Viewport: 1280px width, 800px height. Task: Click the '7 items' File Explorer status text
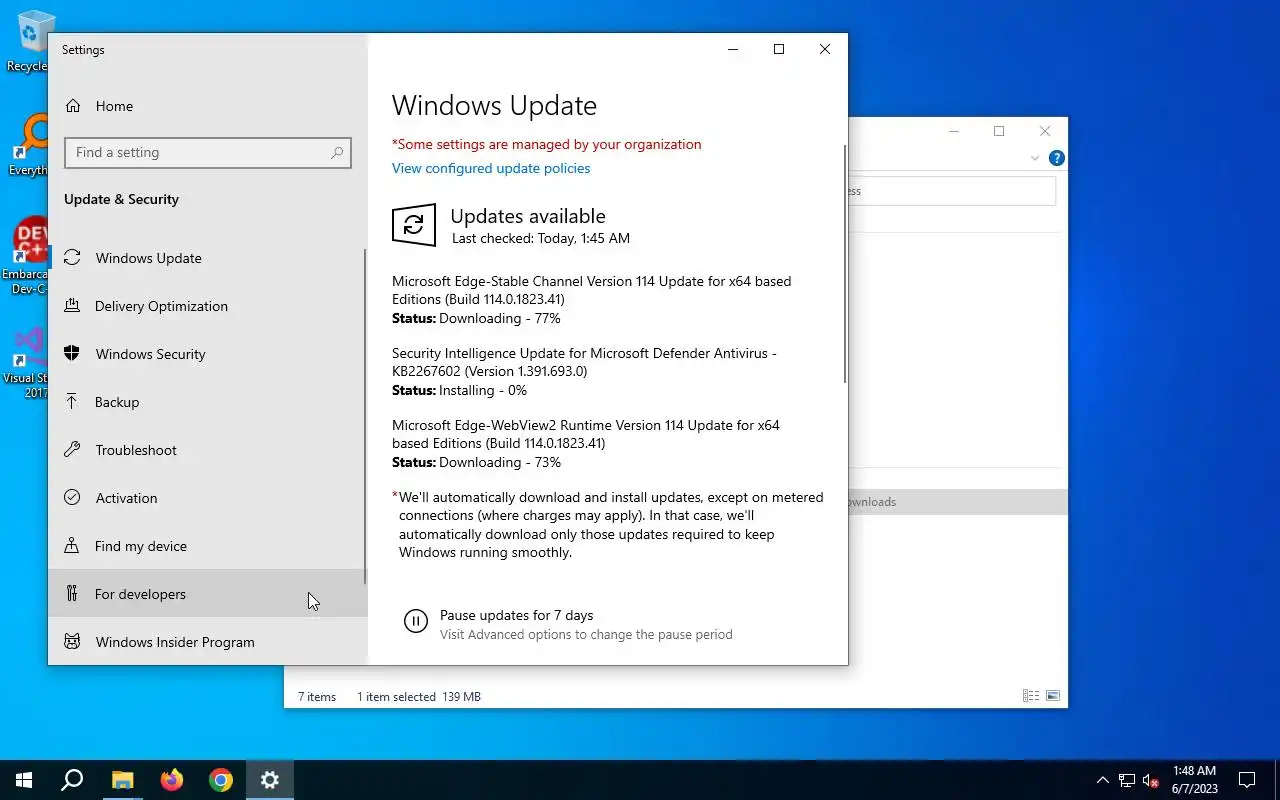(317, 697)
